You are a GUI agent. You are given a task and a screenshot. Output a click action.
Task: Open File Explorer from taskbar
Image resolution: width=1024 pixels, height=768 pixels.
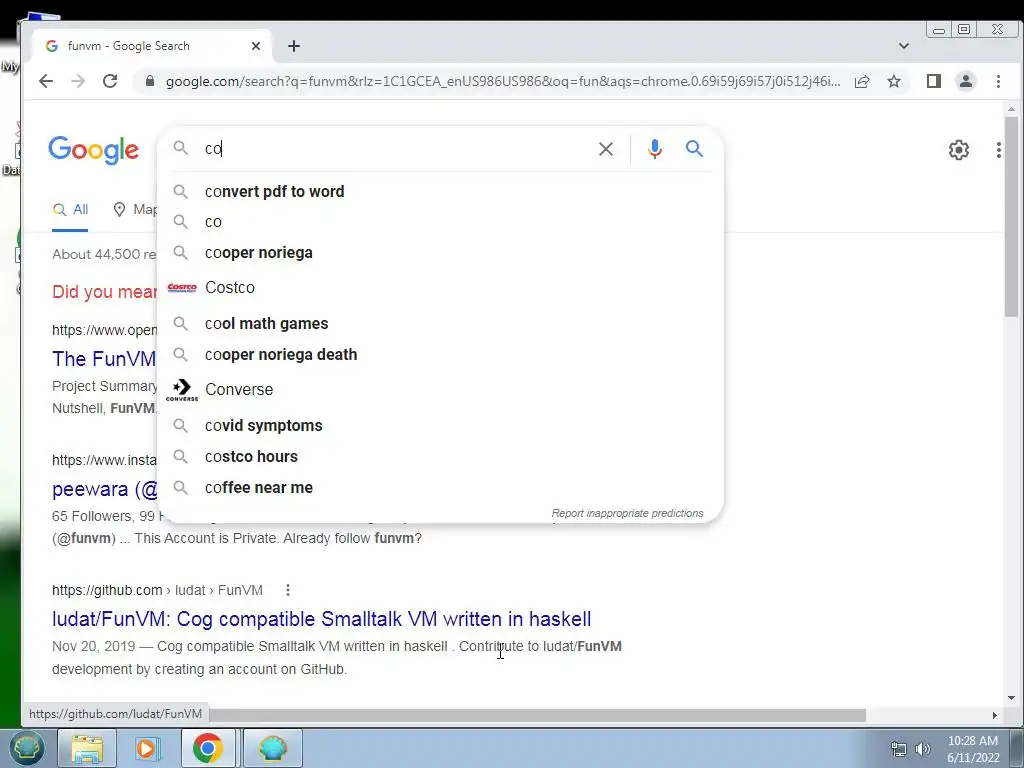(87, 748)
